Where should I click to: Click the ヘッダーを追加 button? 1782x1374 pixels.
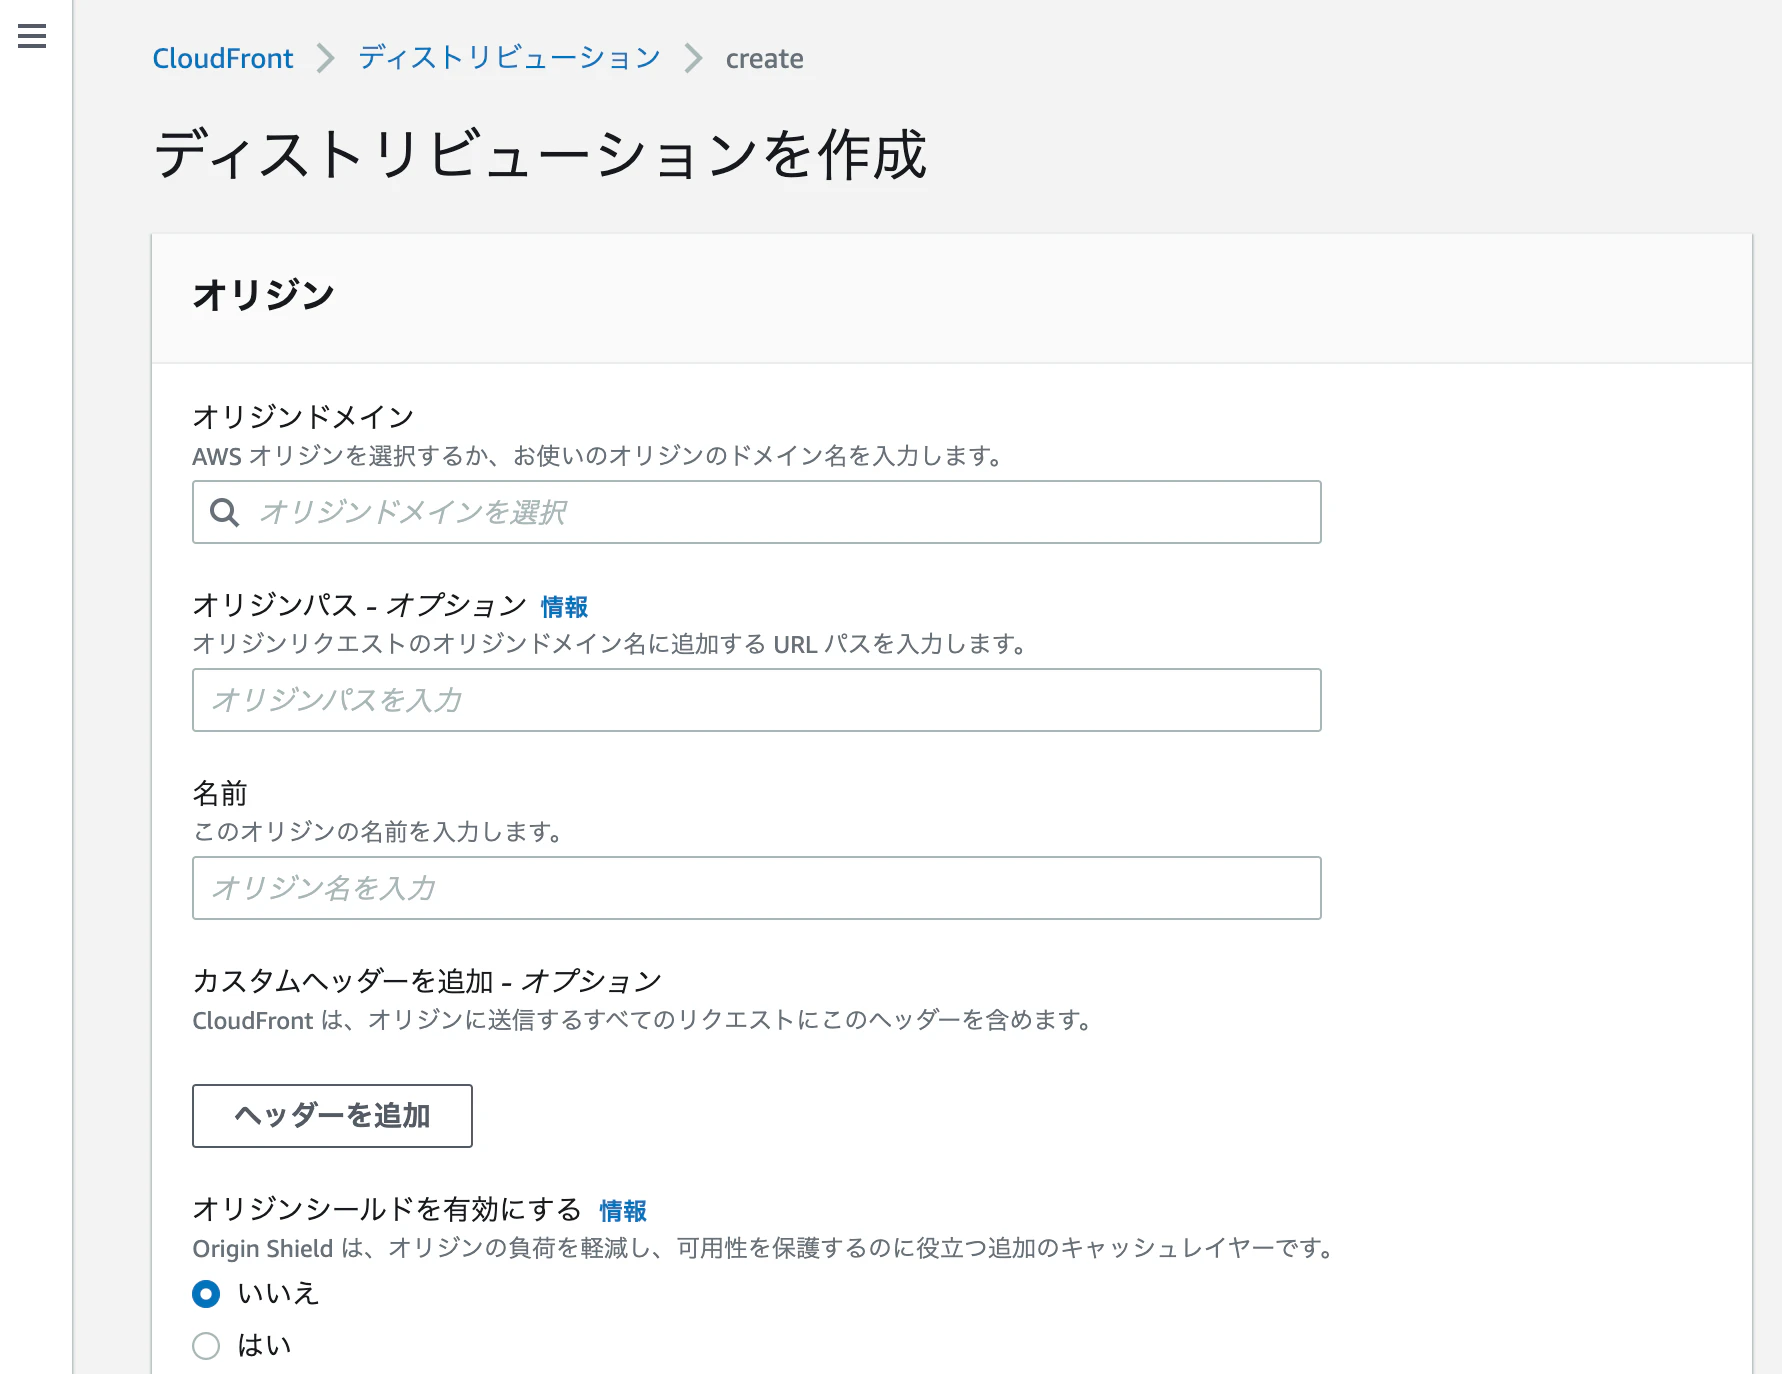click(x=332, y=1115)
